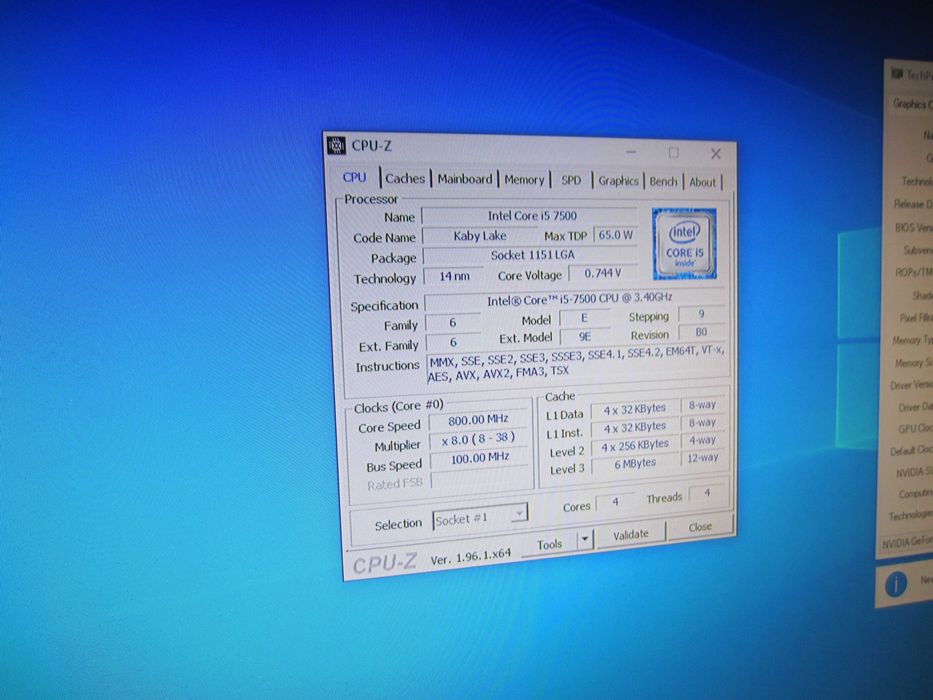Click the Stepping value 9
Image resolution: width=933 pixels, height=700 pixels.
[x=702, y=314]
